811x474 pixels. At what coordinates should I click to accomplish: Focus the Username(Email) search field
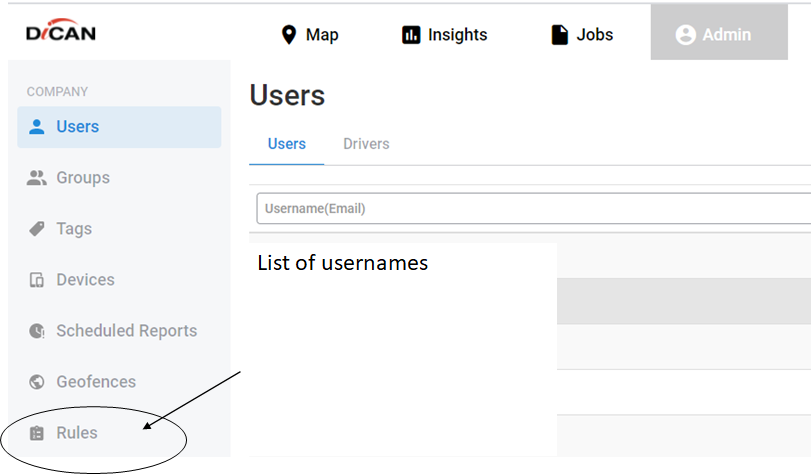(x=533, y=209)
